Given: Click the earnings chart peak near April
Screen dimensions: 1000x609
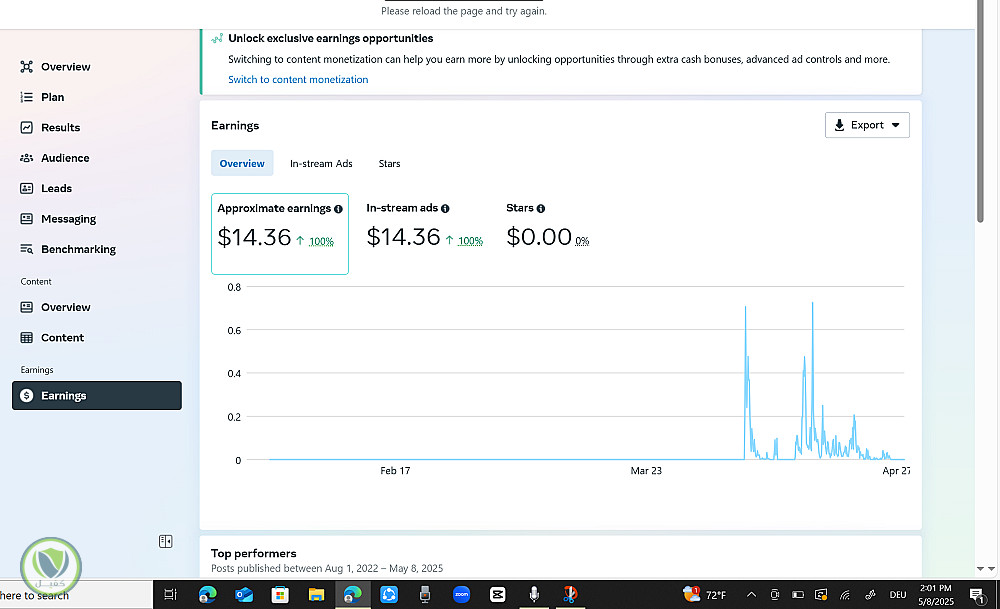Looking at the screenshot, I should coord(812,303).
